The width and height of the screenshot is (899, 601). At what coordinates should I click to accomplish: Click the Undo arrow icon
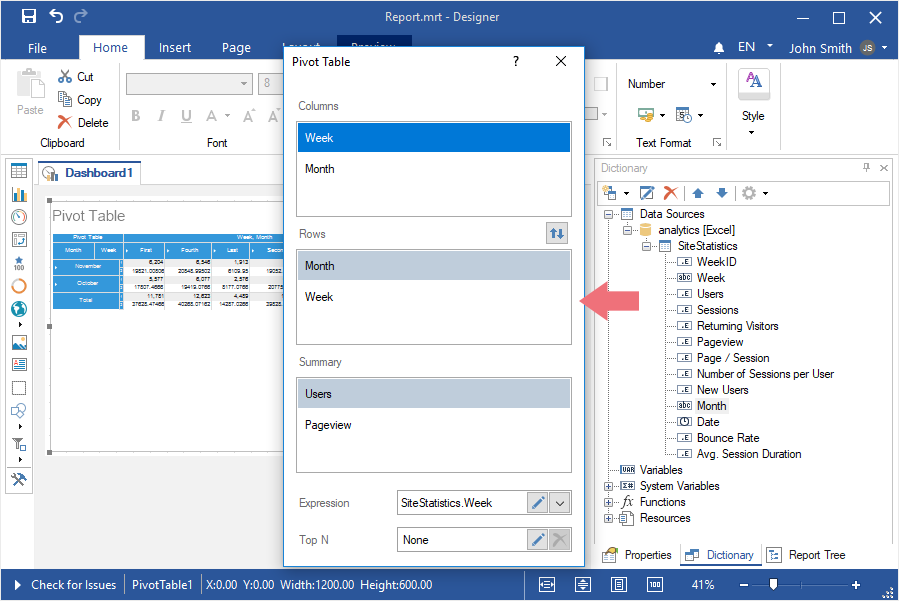pos(56,16)
